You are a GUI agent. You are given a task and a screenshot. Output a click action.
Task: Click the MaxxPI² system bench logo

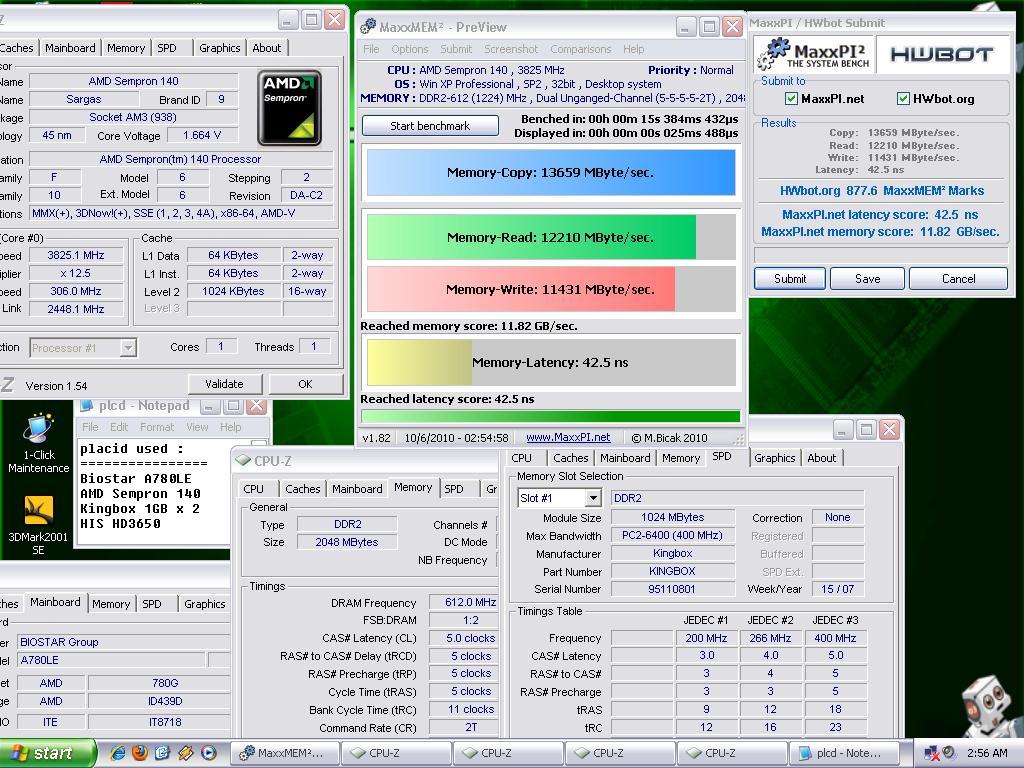point(813,54)
